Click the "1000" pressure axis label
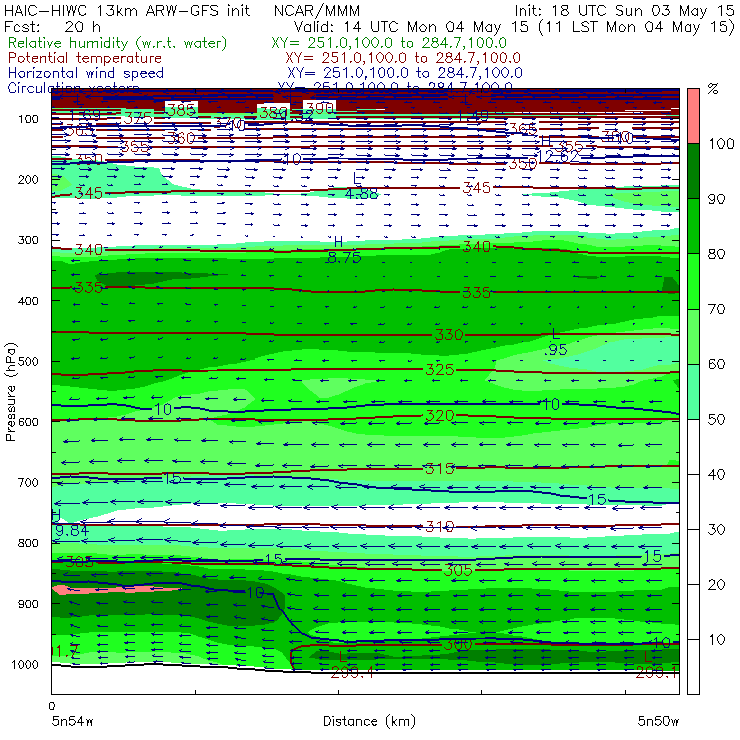Screen dimensions: 740x740 [x=25, y=664]
